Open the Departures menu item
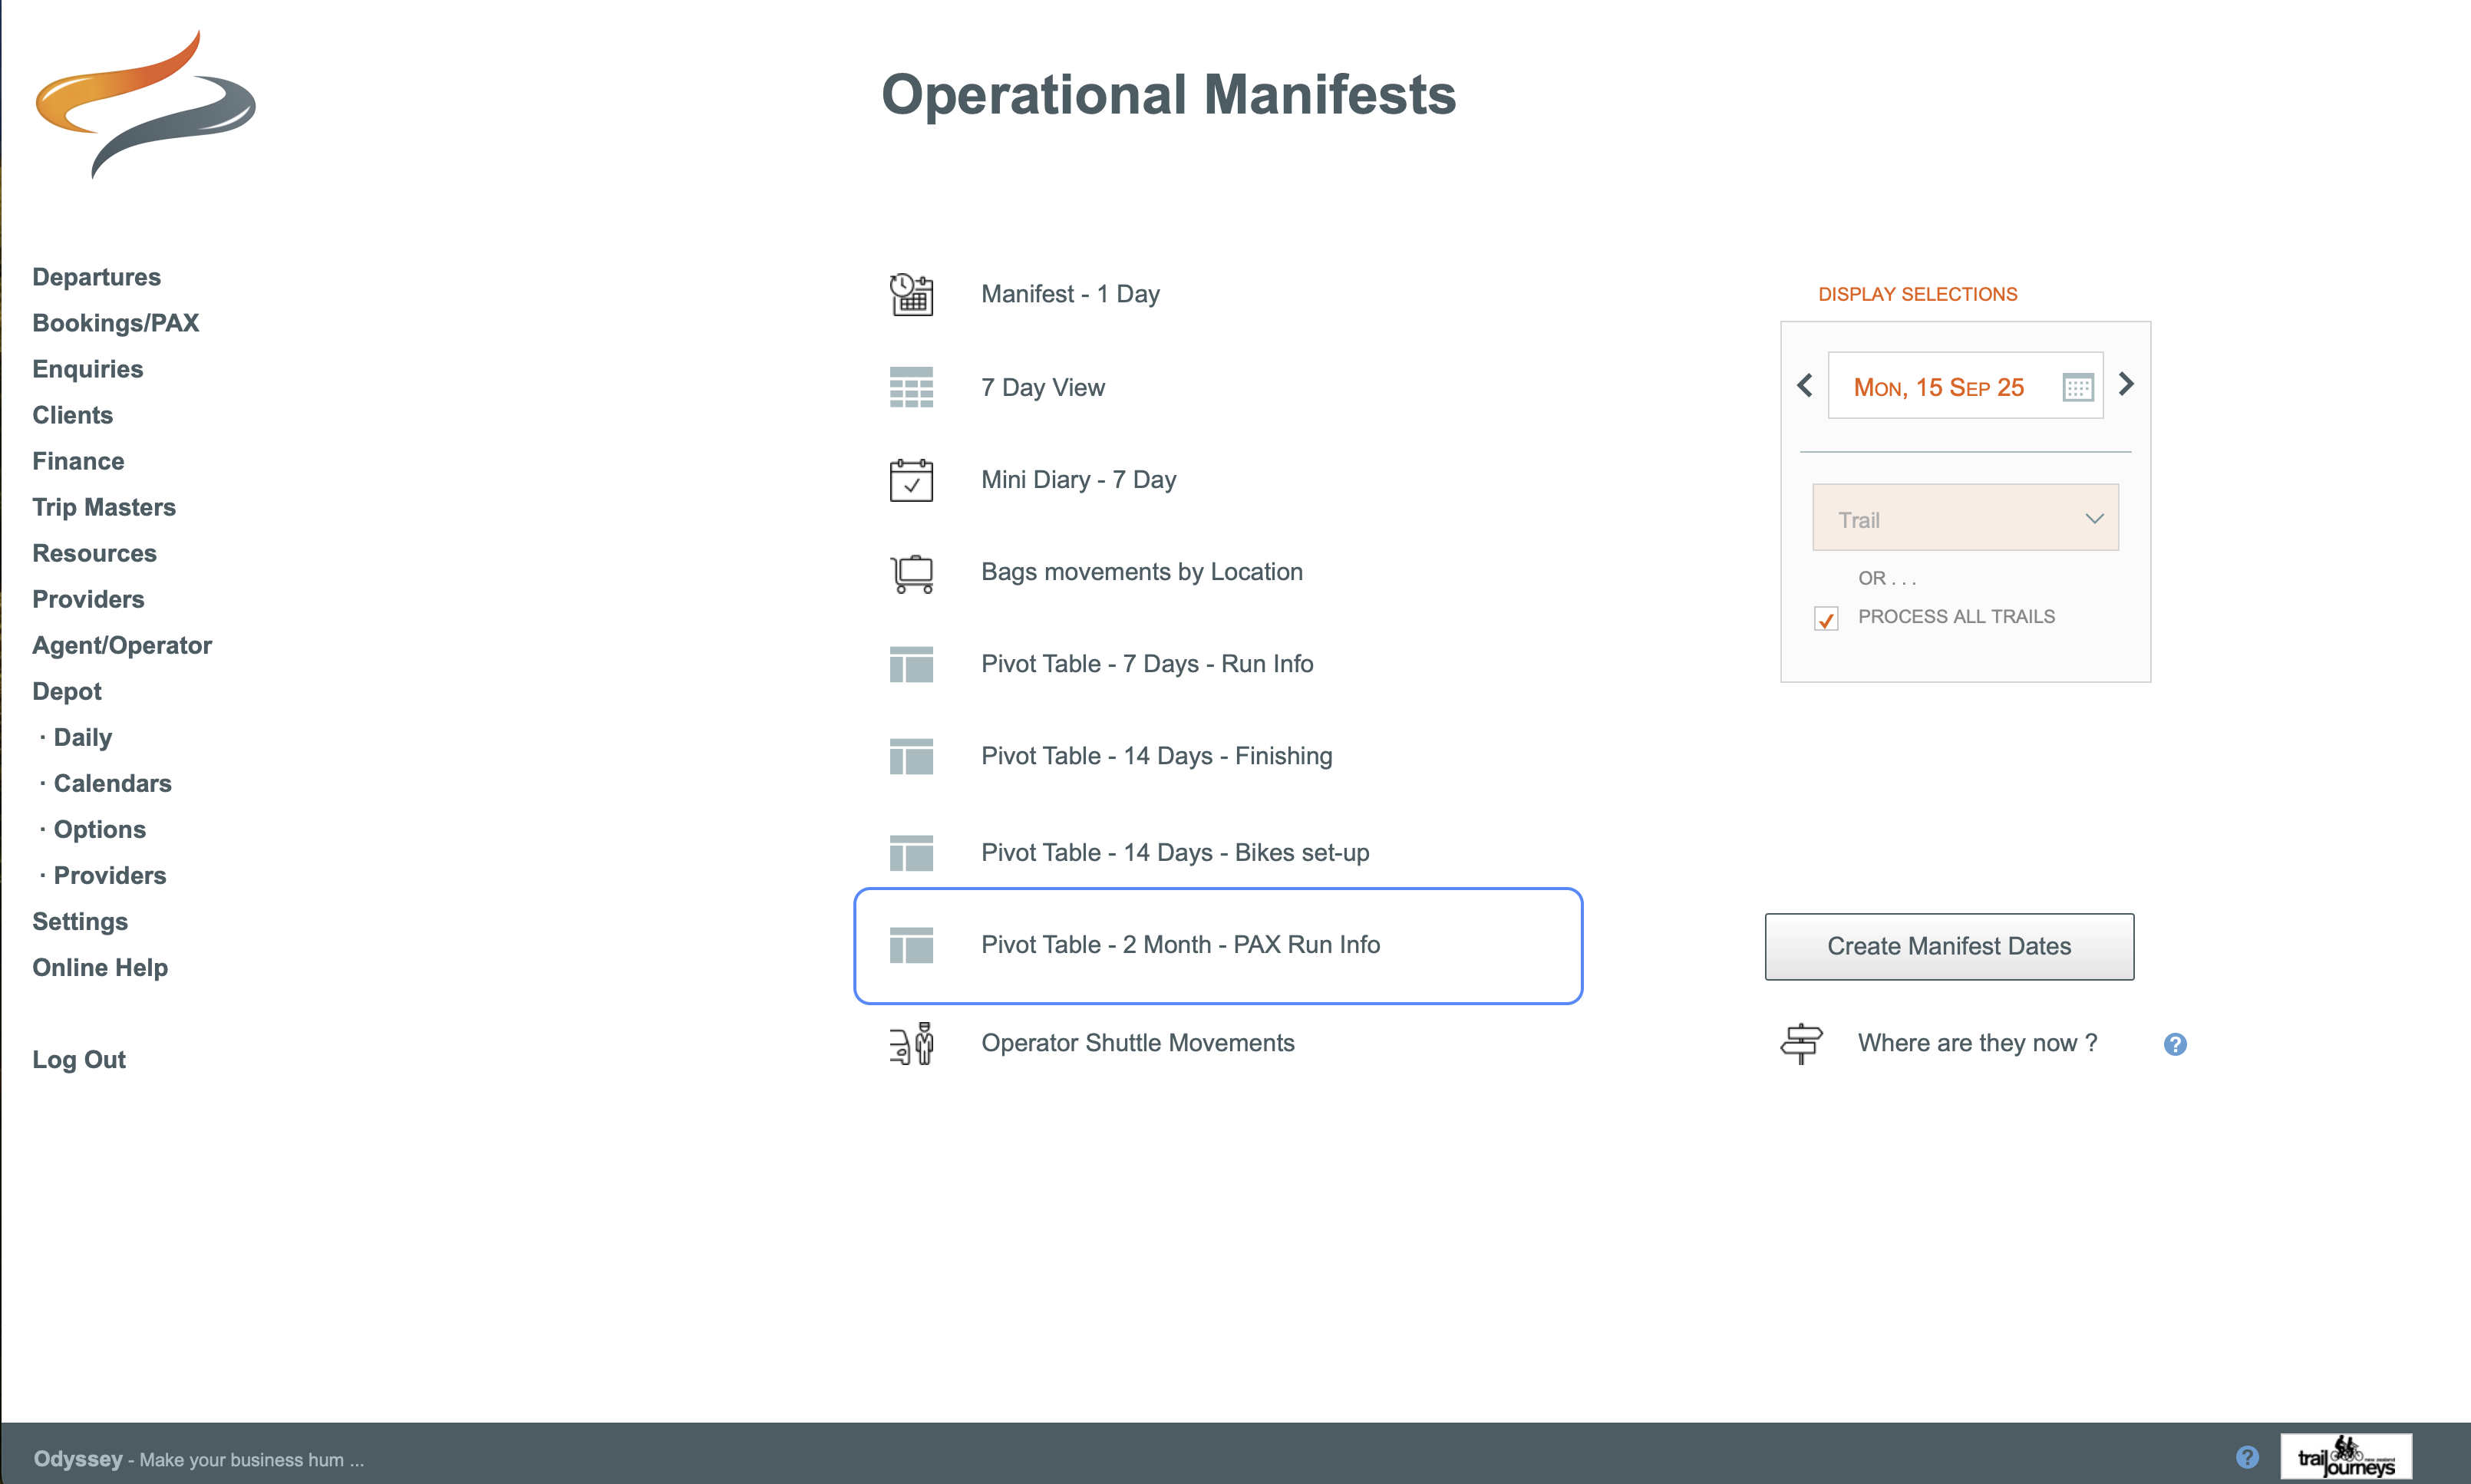 click(96, 277)
